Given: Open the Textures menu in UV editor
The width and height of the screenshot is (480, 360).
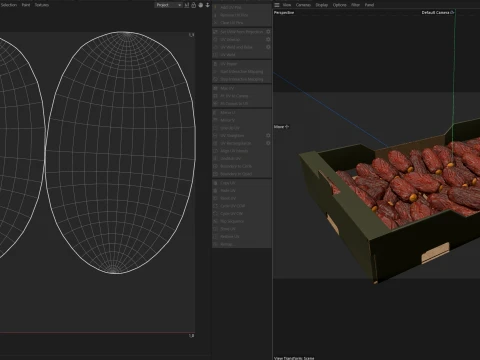Looking at the screenshot, I should (42, 5).
